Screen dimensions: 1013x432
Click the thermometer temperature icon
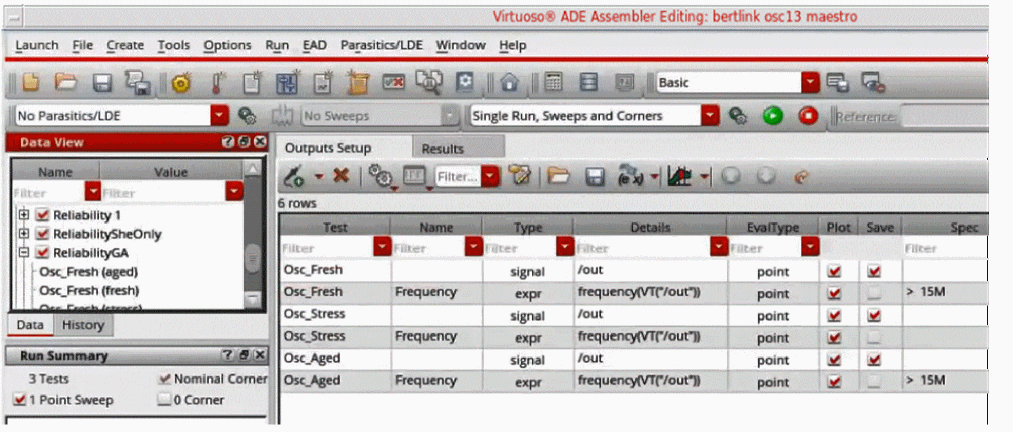point(218,83)
